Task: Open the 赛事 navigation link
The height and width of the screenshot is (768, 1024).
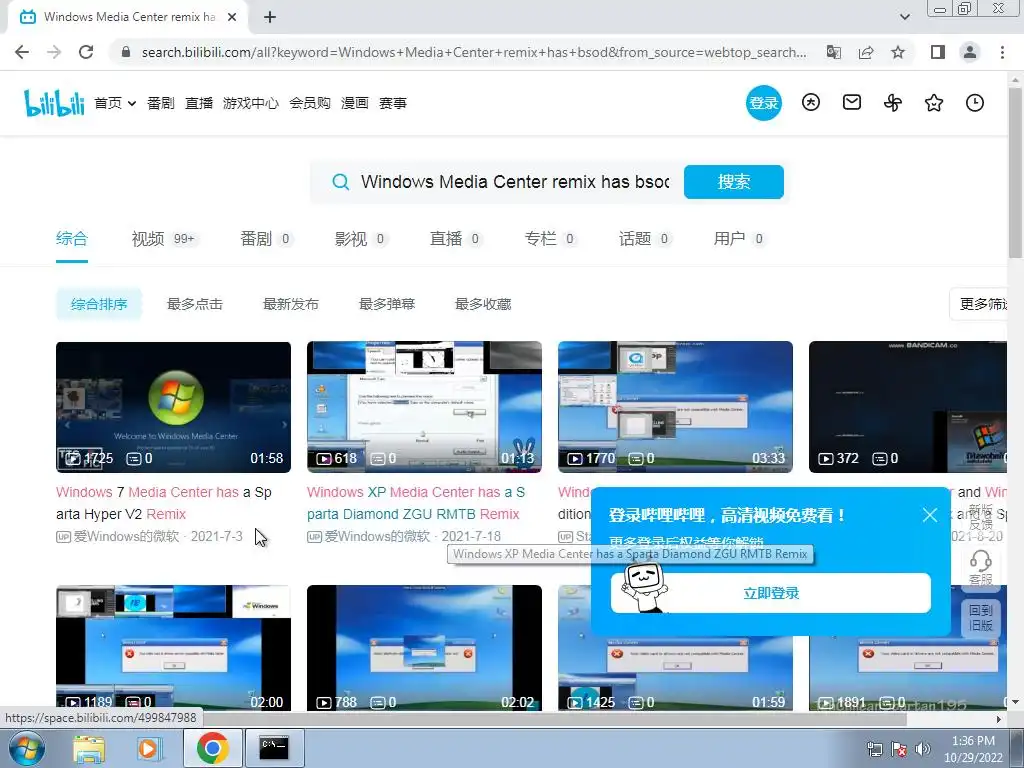Action: [392, 103]
